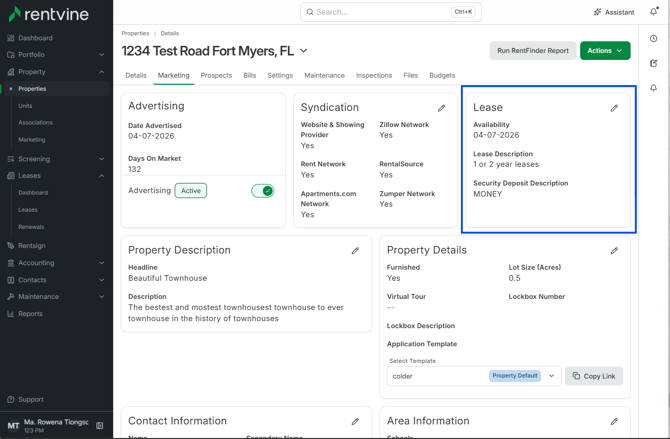Screen dimensions: 670x439
Task: Open Support in sidebar
Action: [x=31, y=399]
